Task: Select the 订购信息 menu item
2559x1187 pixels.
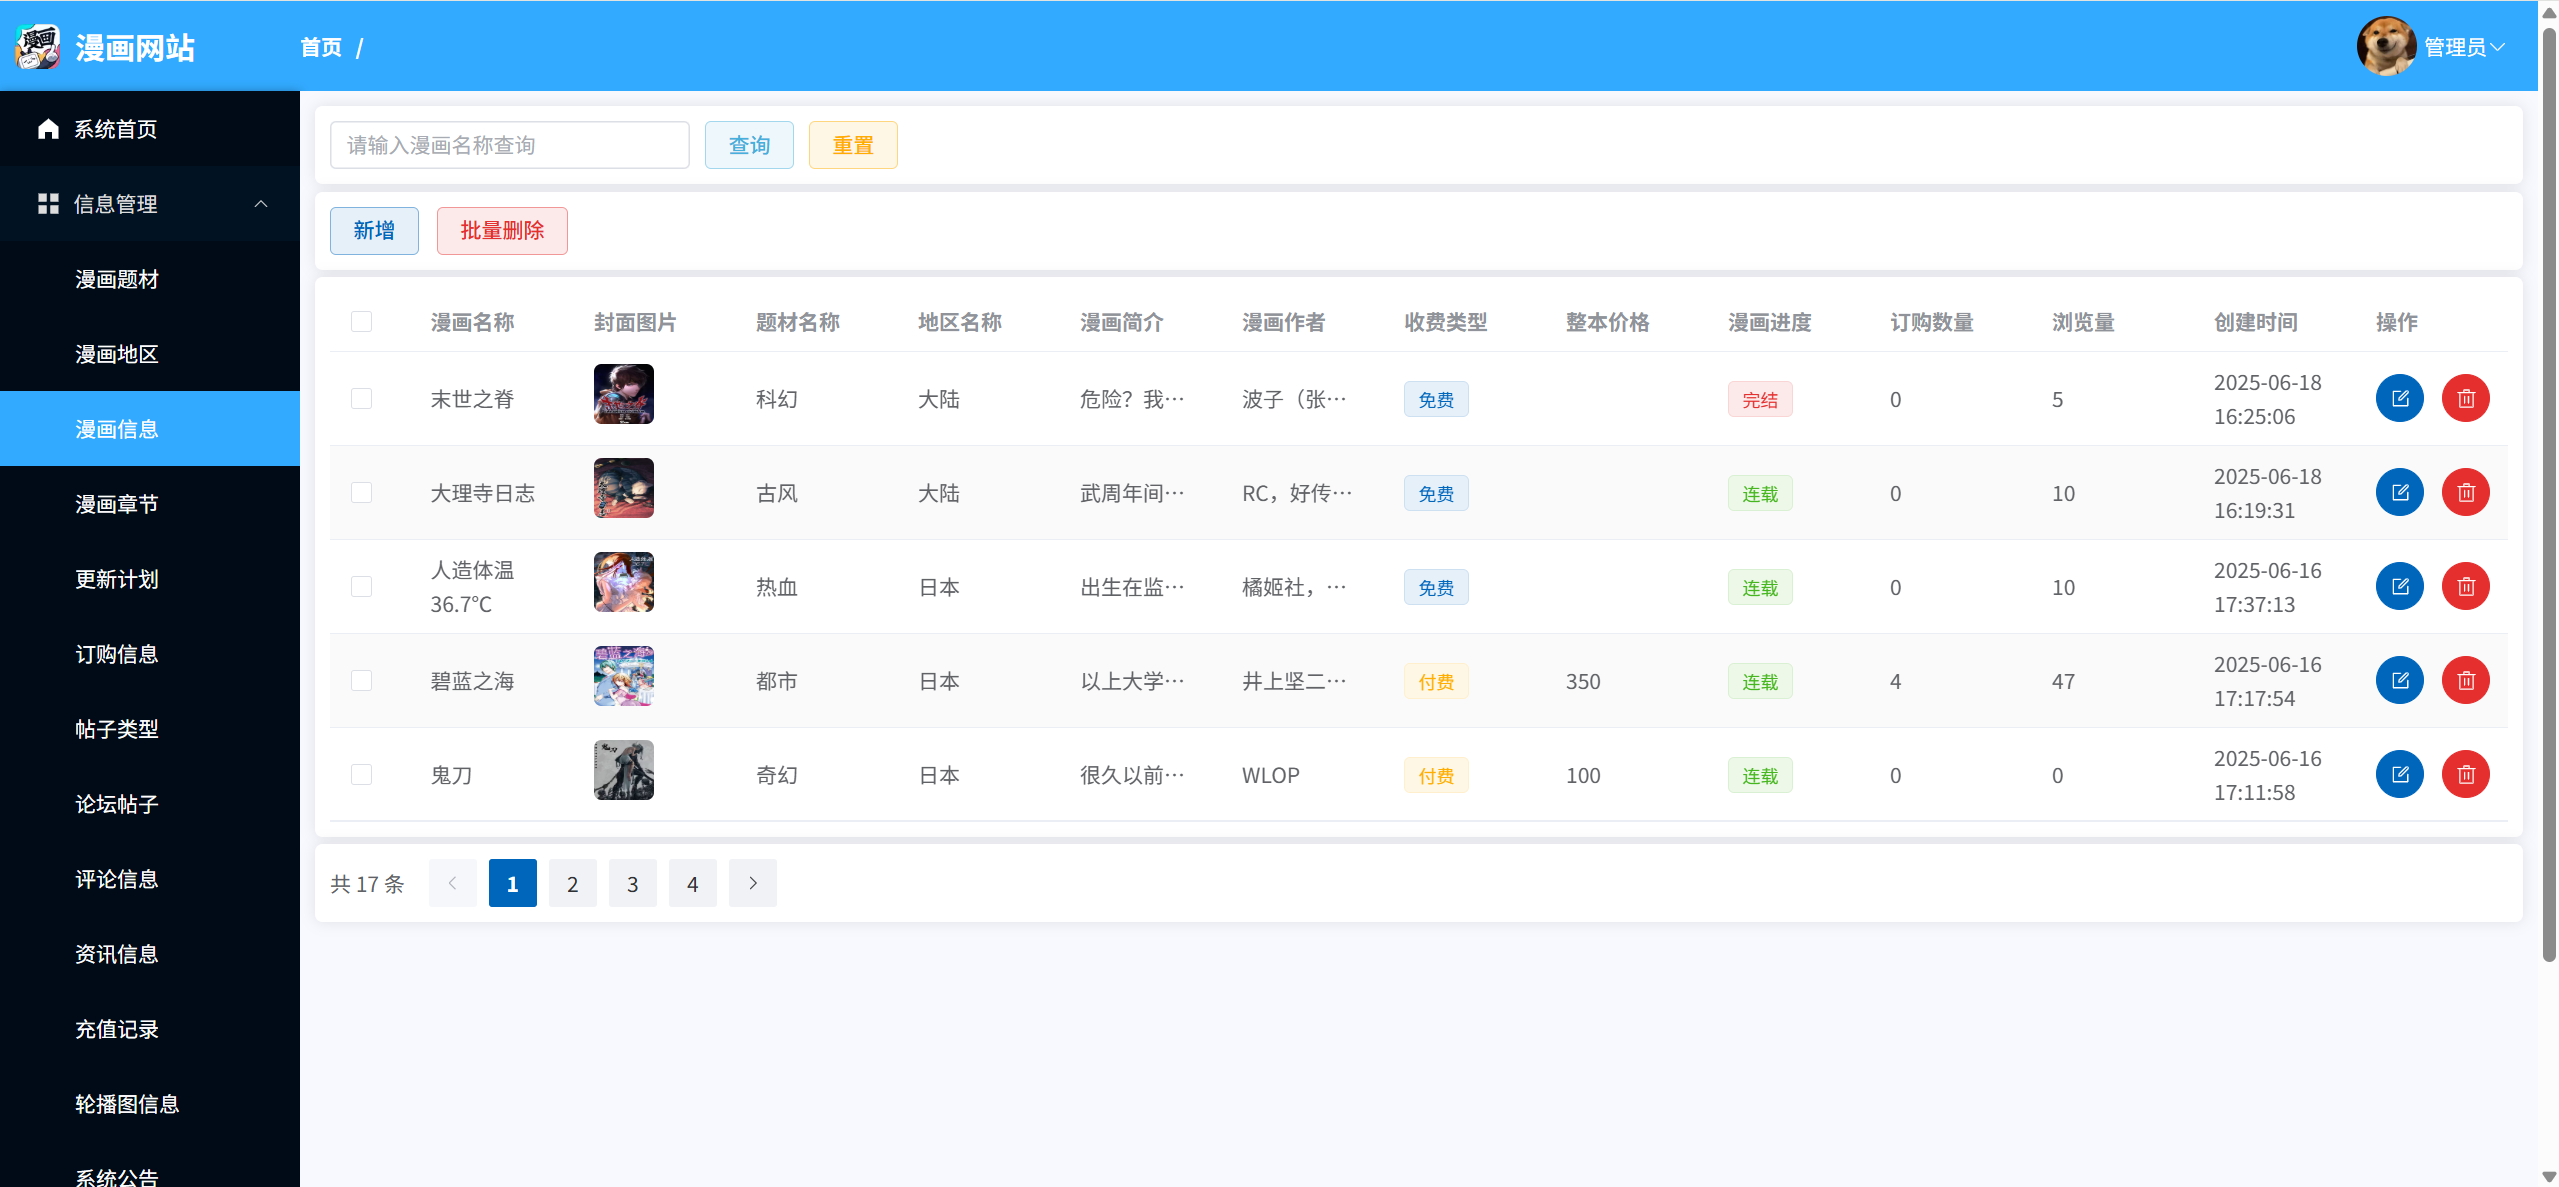Action: coord(117,654)
